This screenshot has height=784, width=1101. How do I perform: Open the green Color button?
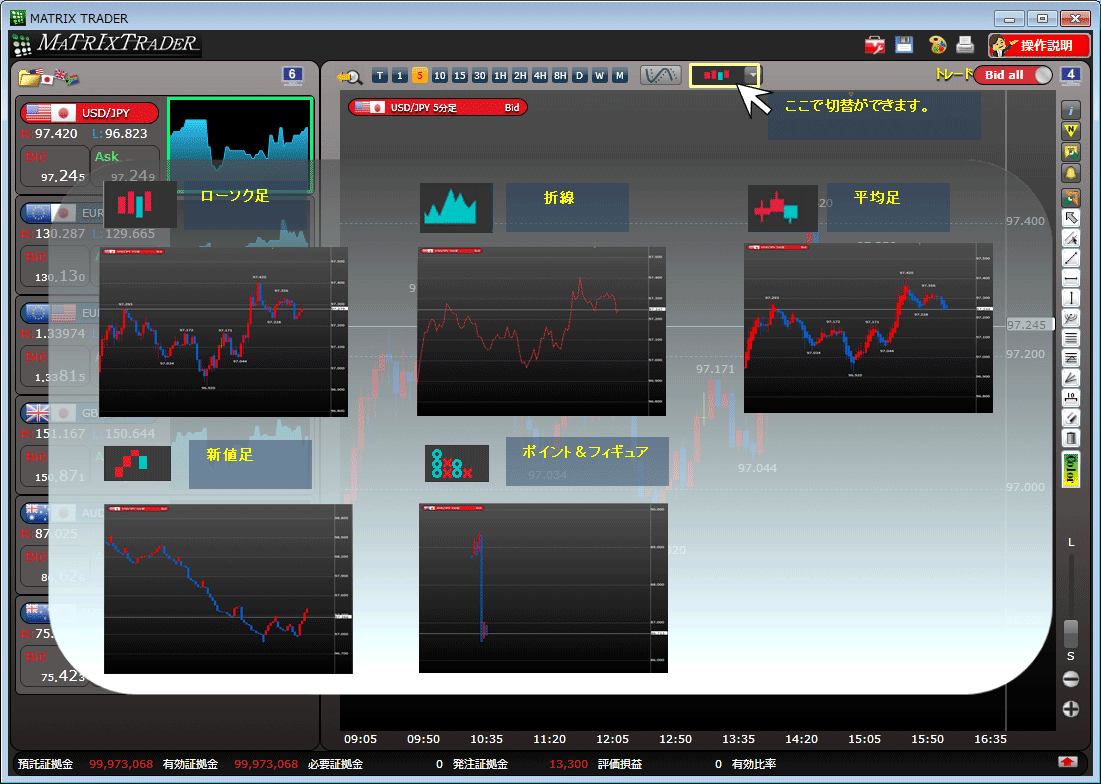click(x=1071, y=470)
